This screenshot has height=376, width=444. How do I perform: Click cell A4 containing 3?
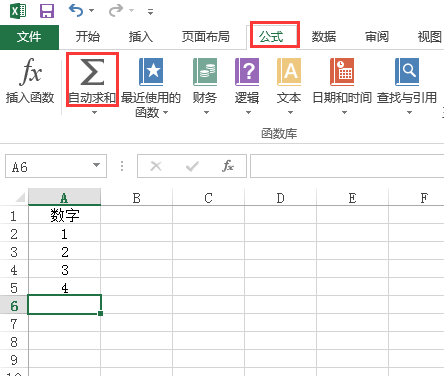(65, 270)
